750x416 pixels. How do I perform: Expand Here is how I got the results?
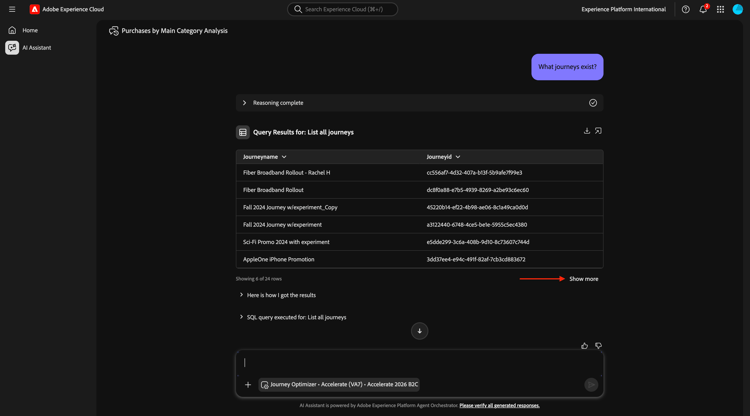(277, 295)
